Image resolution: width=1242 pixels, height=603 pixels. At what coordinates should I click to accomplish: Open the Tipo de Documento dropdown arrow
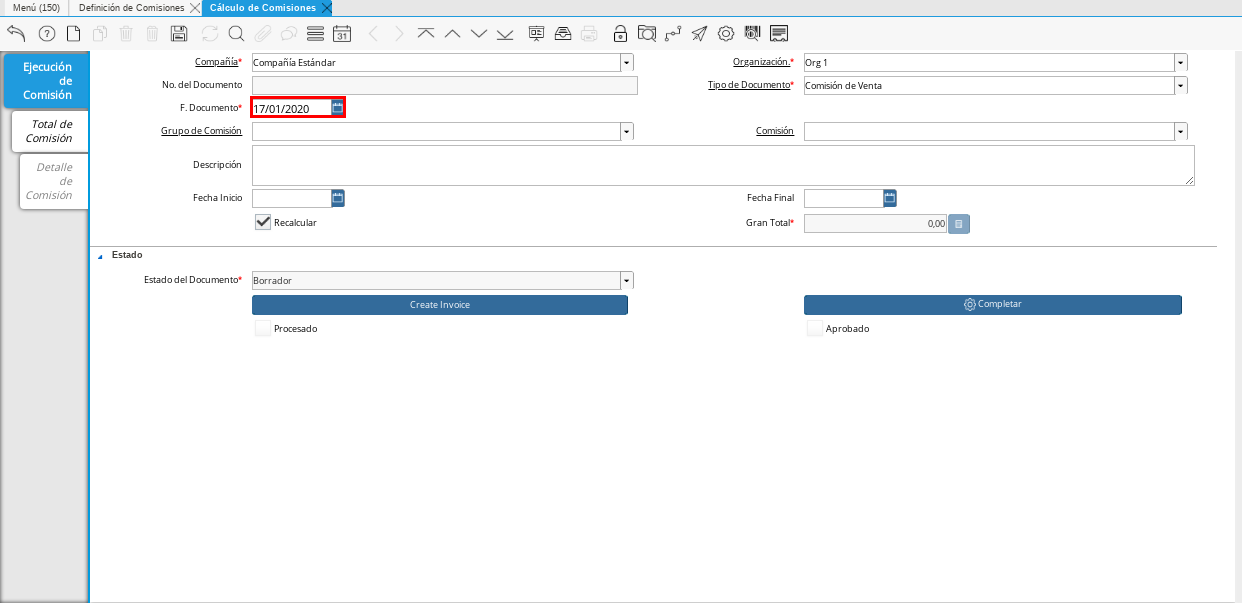click(x=1181, y=85)
